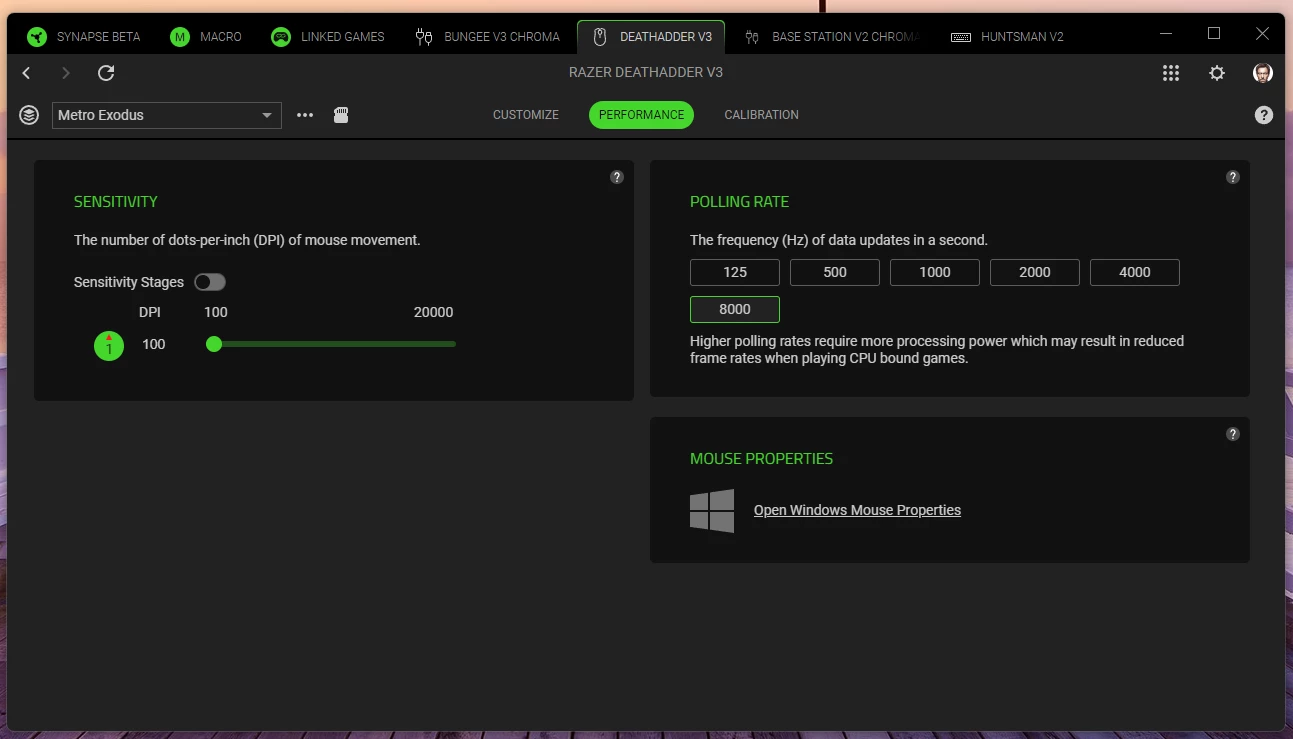Set polling rate to 1000

935,272
